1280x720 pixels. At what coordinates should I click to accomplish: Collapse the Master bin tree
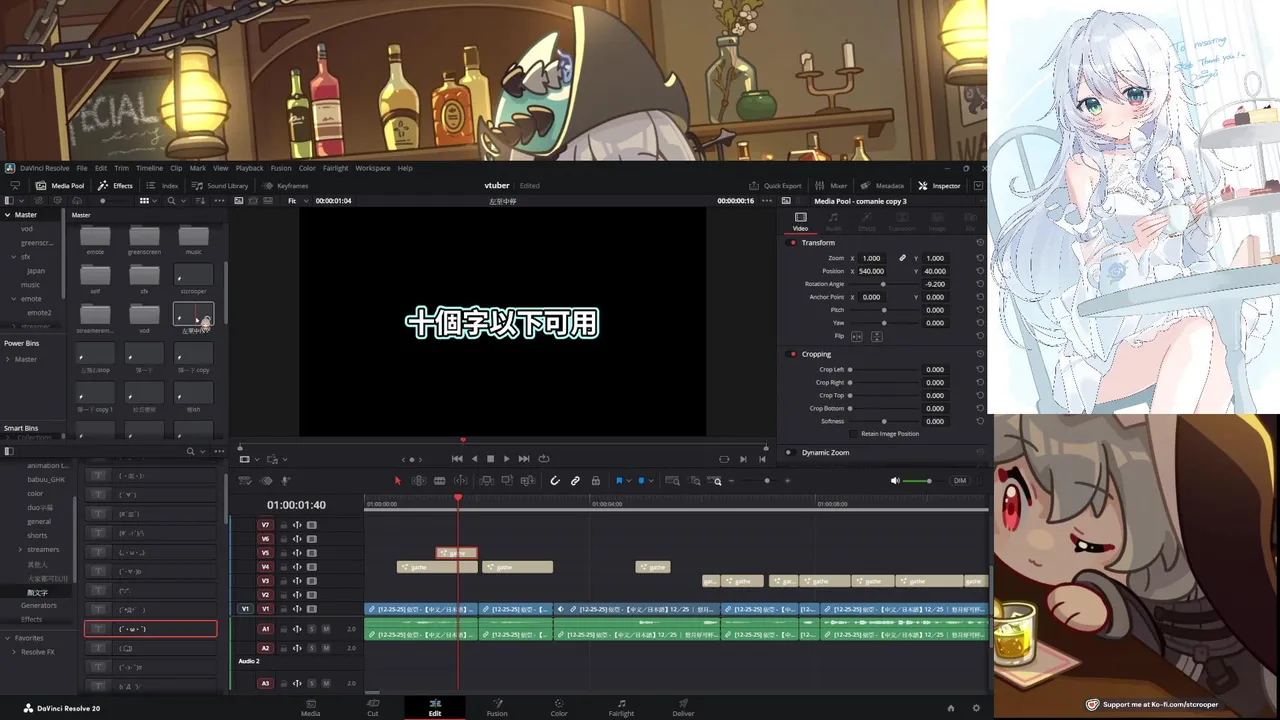tap(8, 215)
